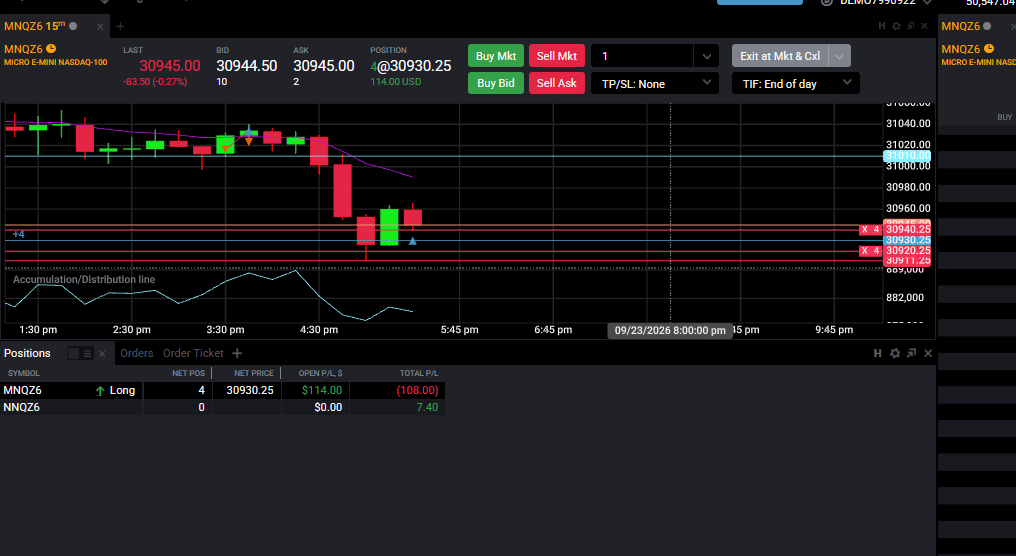Pop out the Positions panel
This screenshot has height=556, width=1016.
pos(912,353)
